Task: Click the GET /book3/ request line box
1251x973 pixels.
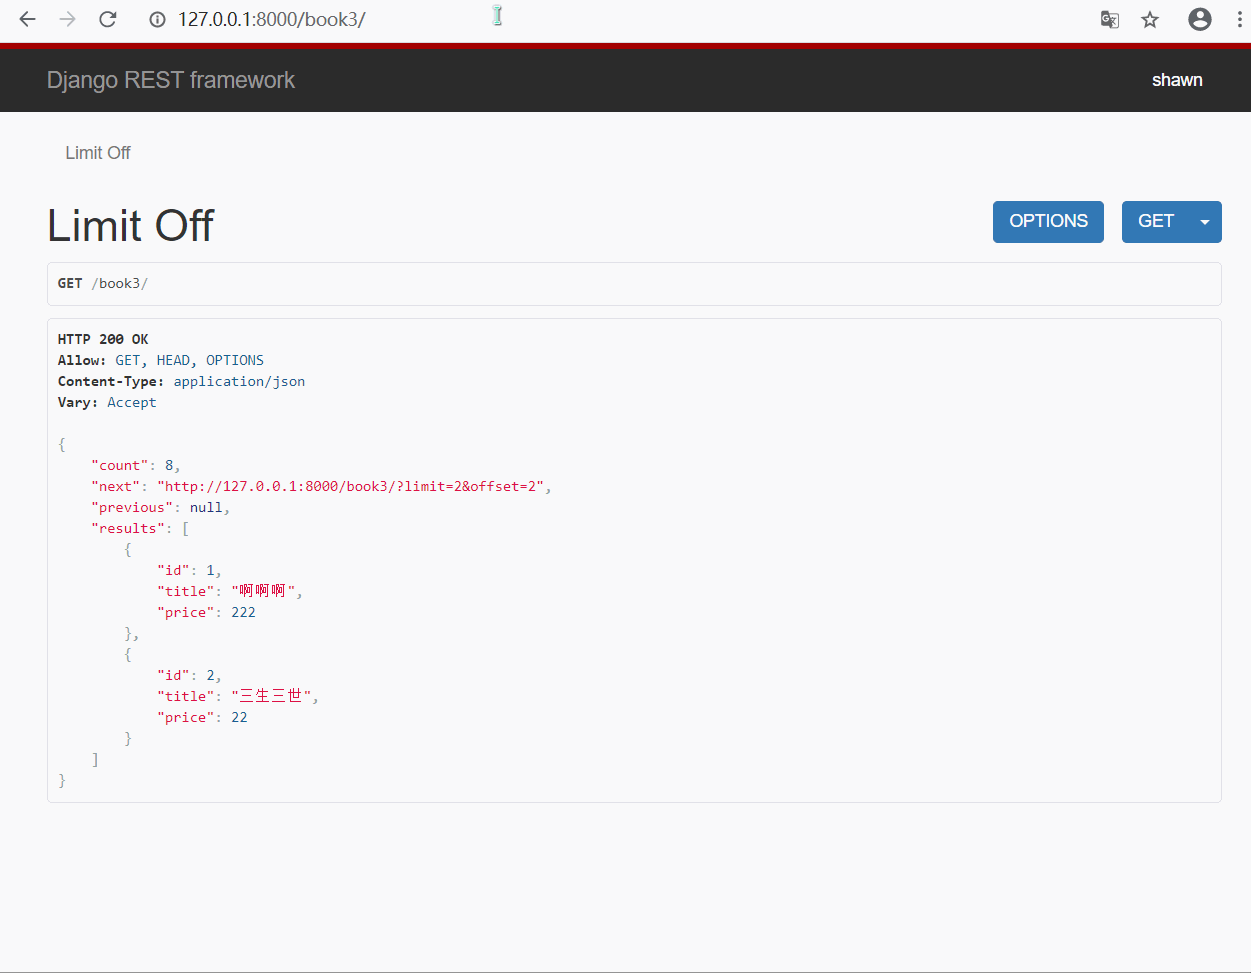Action: [x=633, y=284]
